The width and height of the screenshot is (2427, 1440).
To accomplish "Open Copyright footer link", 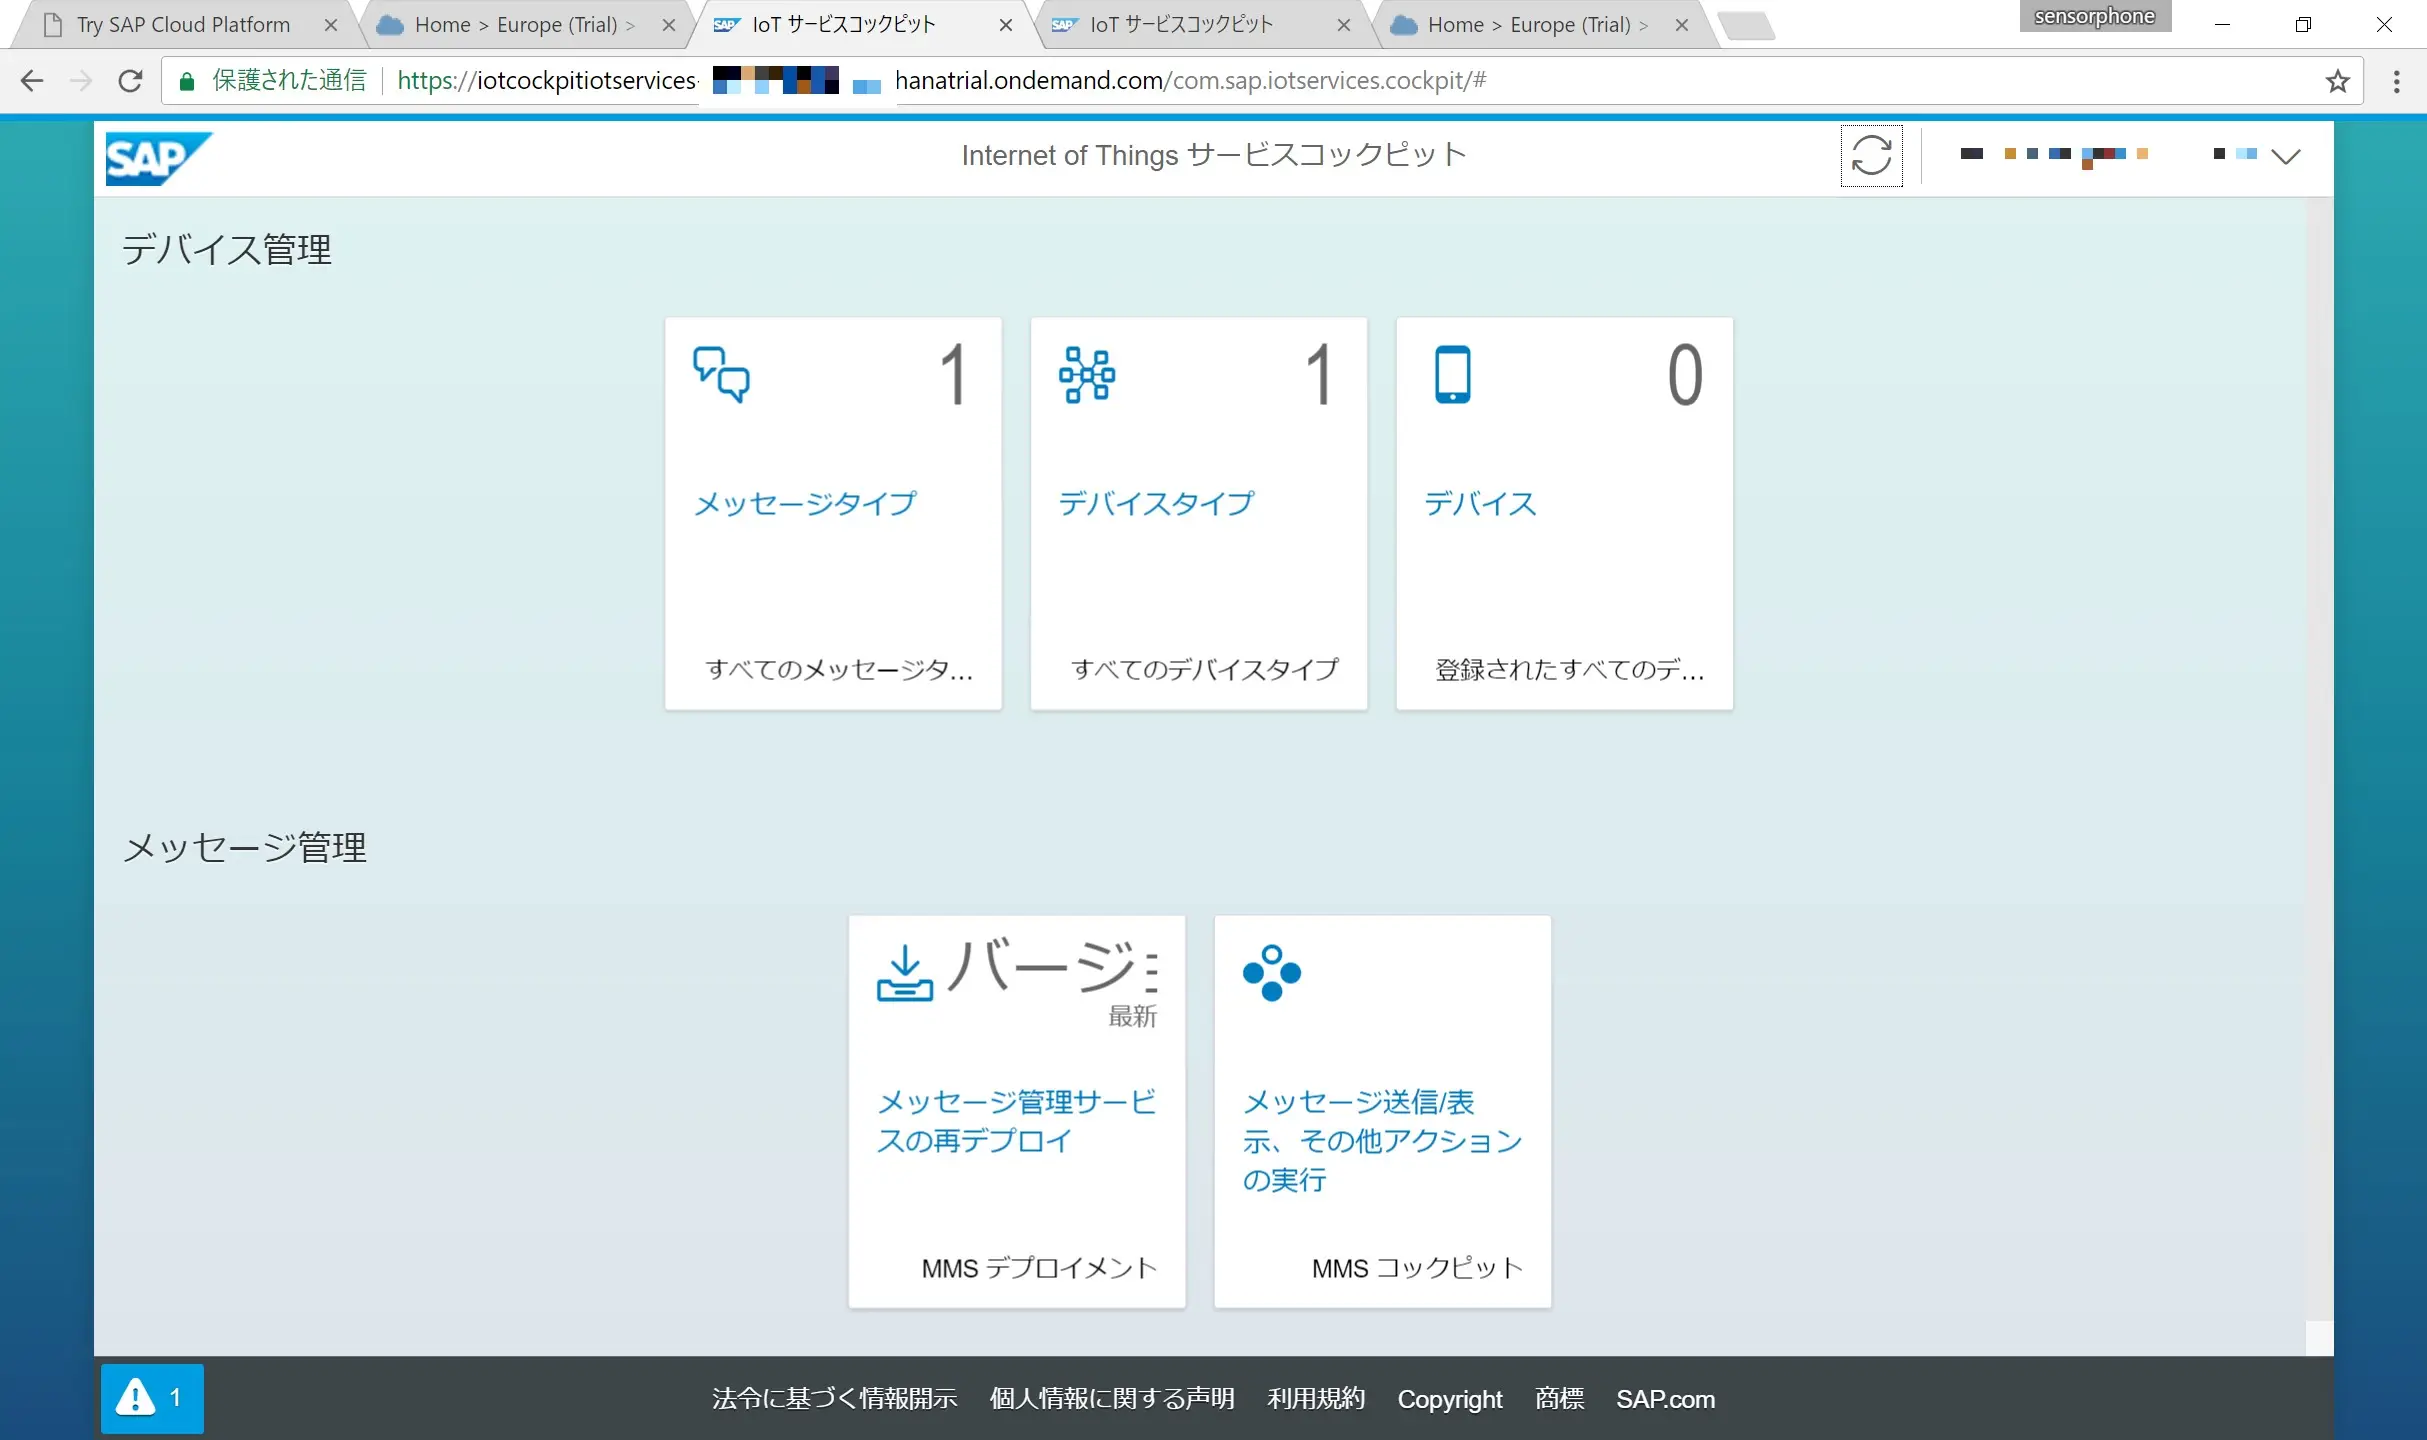I will tap(1449, 1399).
